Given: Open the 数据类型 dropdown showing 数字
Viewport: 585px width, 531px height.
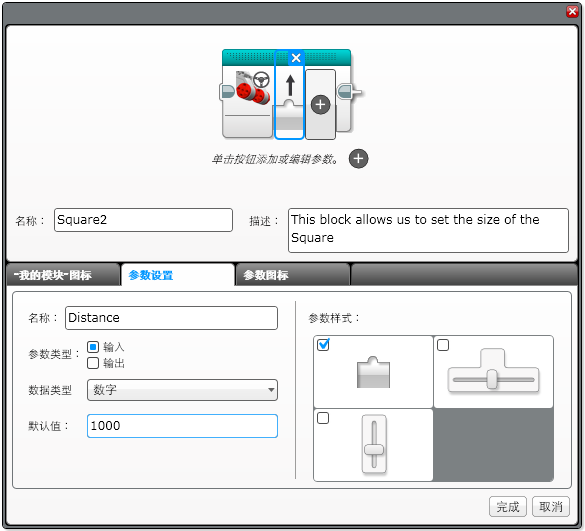Looking at the screenshot, I should (182, 390).
